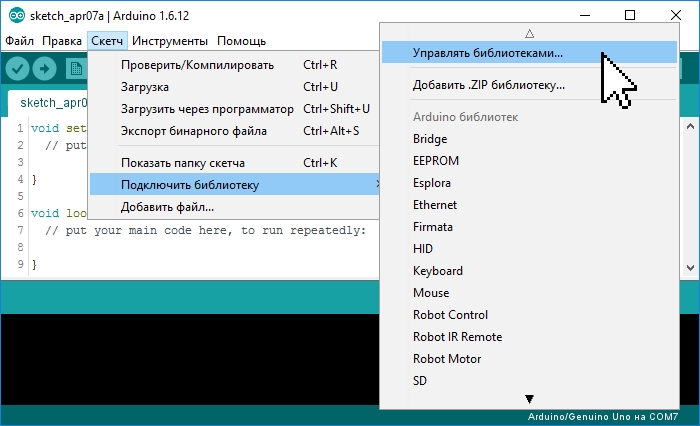The image size is (700, 426).
Task: Open Управлять библиотеками...
Action: [529, 53]
